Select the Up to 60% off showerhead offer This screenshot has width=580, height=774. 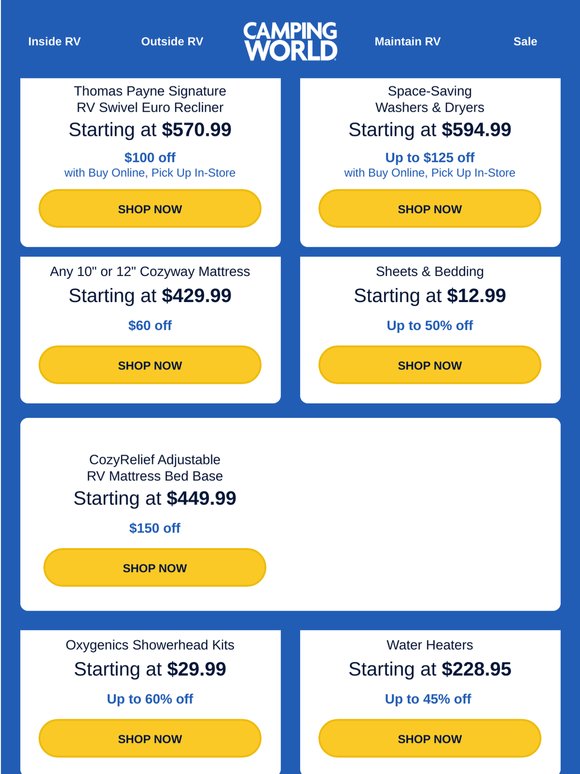pos(150,698)
